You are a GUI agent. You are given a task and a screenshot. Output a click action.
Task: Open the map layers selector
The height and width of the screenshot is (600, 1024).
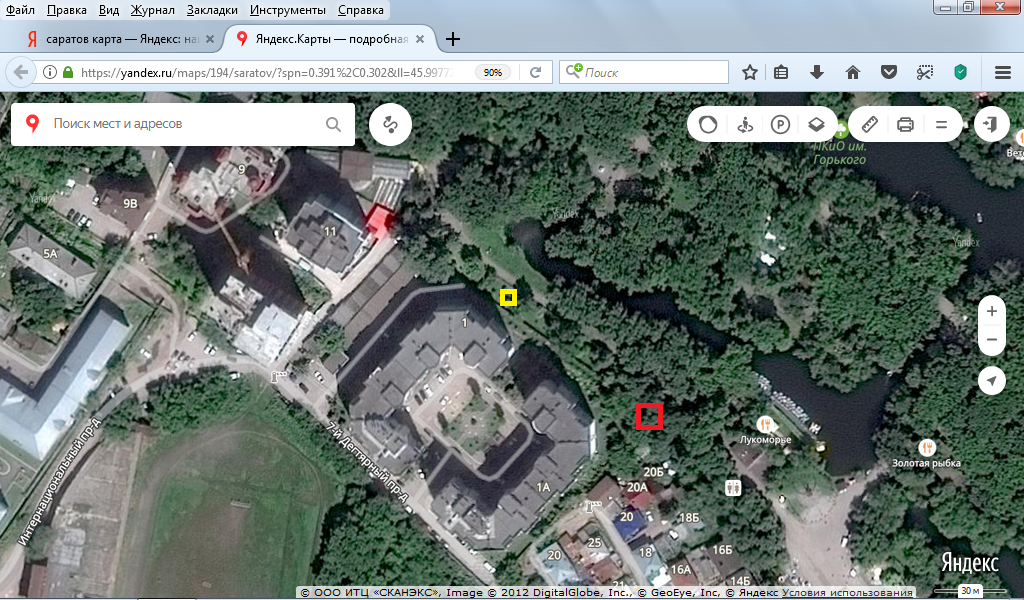click(816, 124)
